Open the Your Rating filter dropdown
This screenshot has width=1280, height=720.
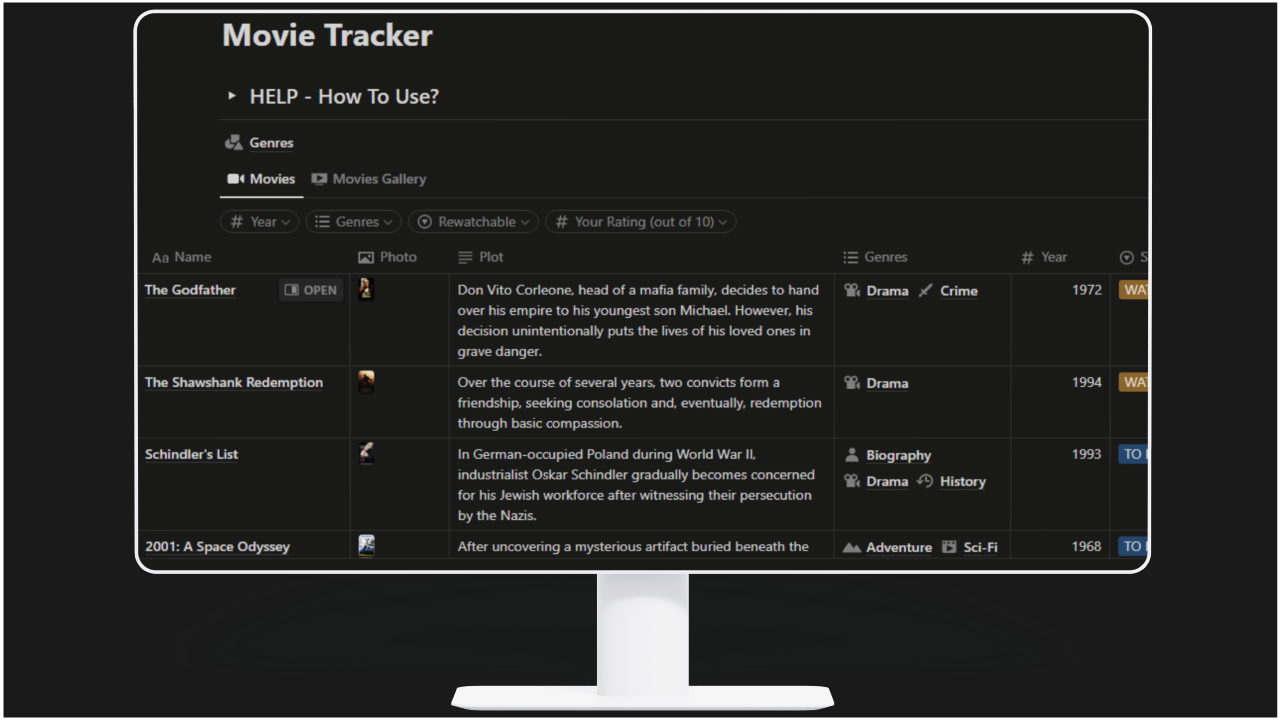pos(640,221)
